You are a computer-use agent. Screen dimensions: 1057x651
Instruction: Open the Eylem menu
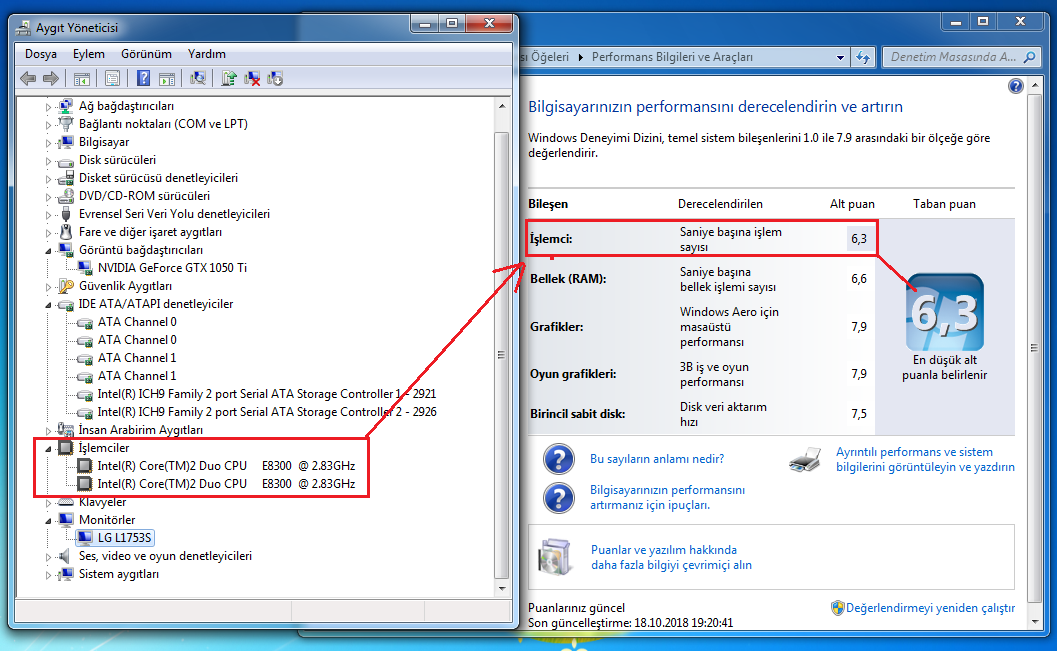click(x=89, y=54)
